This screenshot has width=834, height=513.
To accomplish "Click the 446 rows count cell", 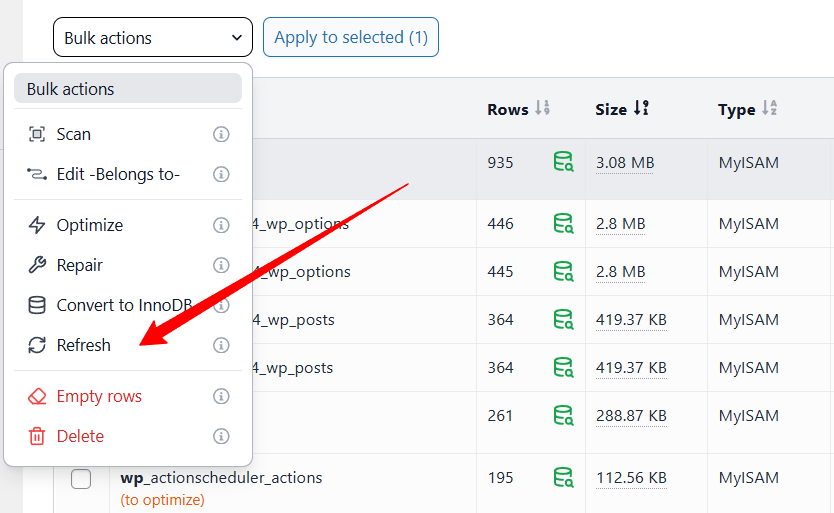I will point(501,224).
